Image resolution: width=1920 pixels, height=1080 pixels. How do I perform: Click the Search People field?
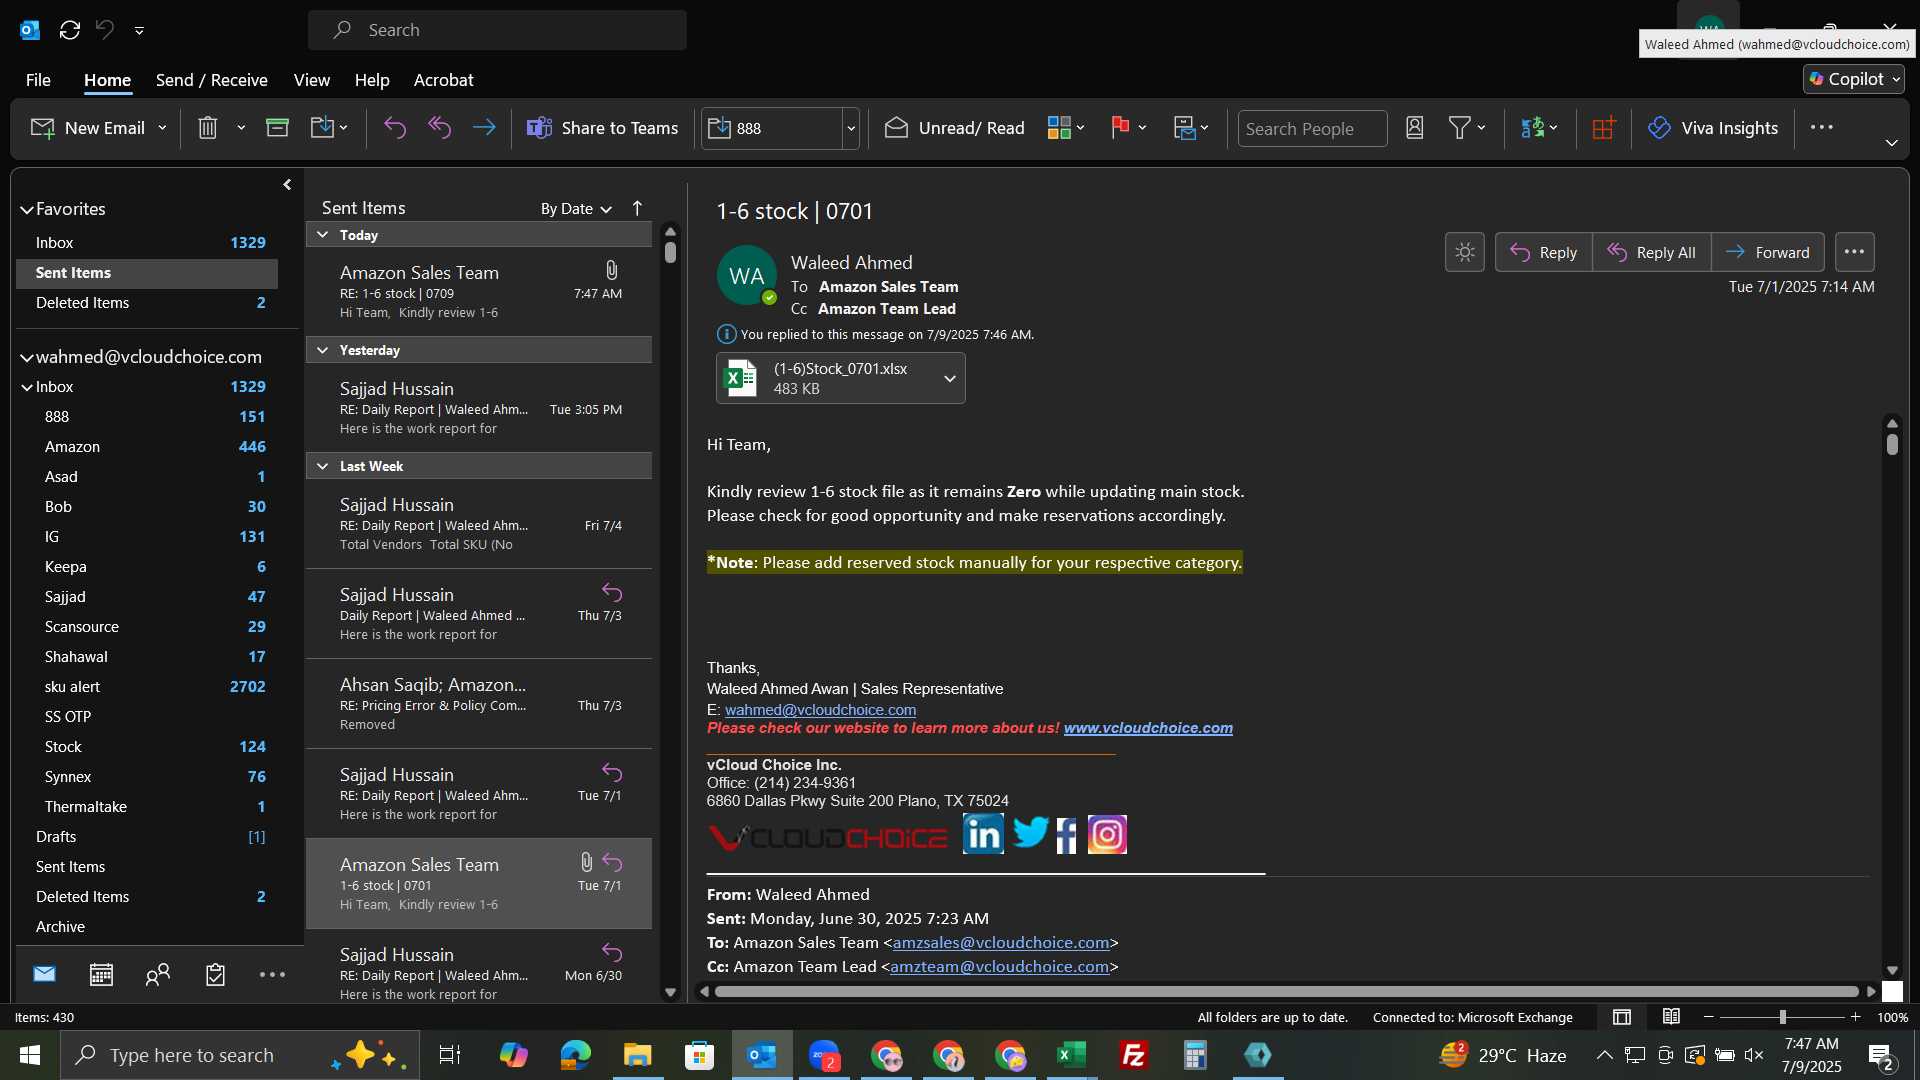(1312, 129)
